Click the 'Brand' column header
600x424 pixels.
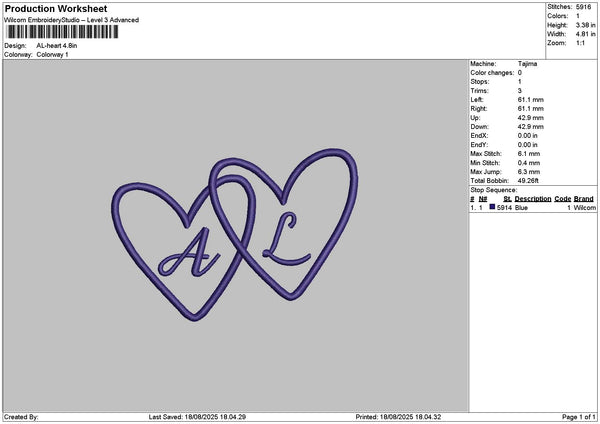click(x=584, y=199)
